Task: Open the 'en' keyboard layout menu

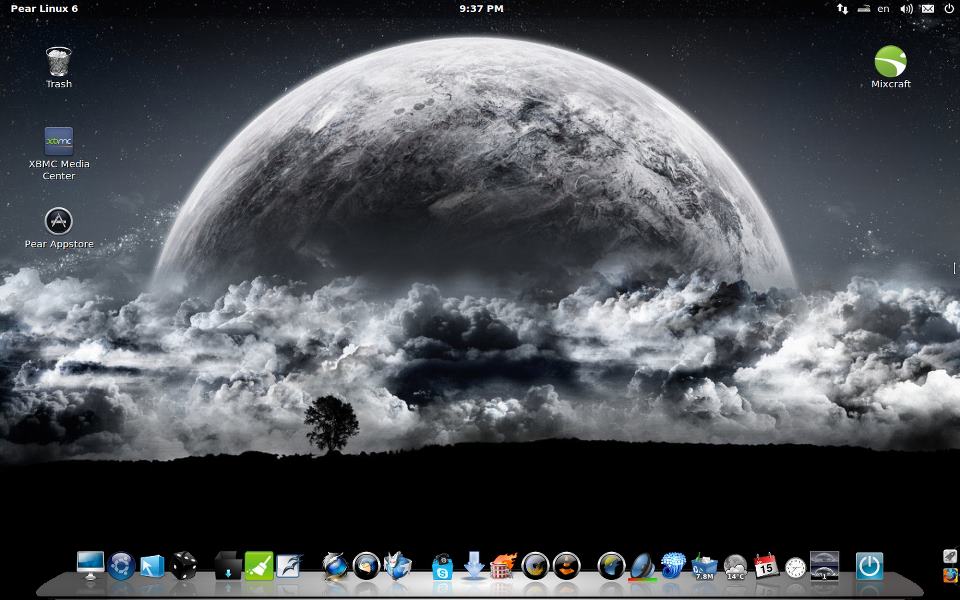Action: click(x=884, y=9)
